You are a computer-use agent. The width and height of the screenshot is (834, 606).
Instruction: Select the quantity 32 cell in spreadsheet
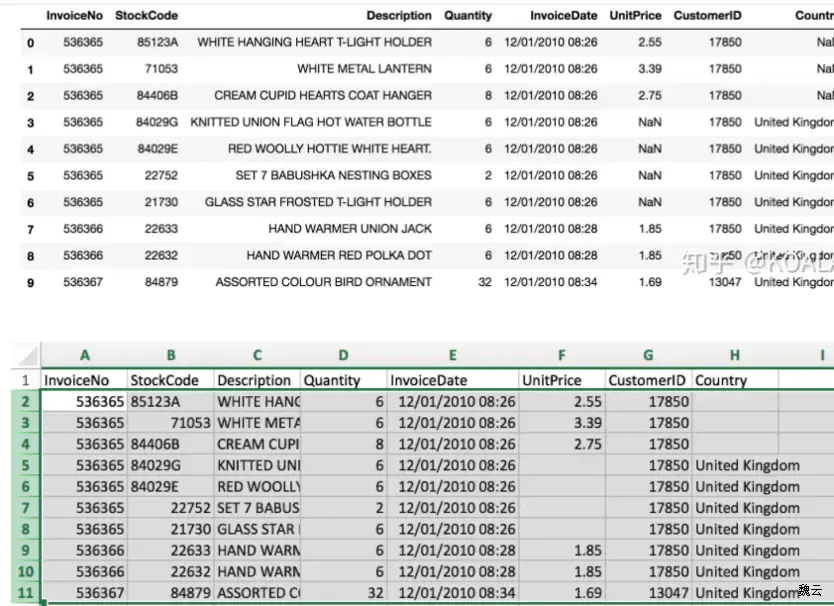point(344,593)
